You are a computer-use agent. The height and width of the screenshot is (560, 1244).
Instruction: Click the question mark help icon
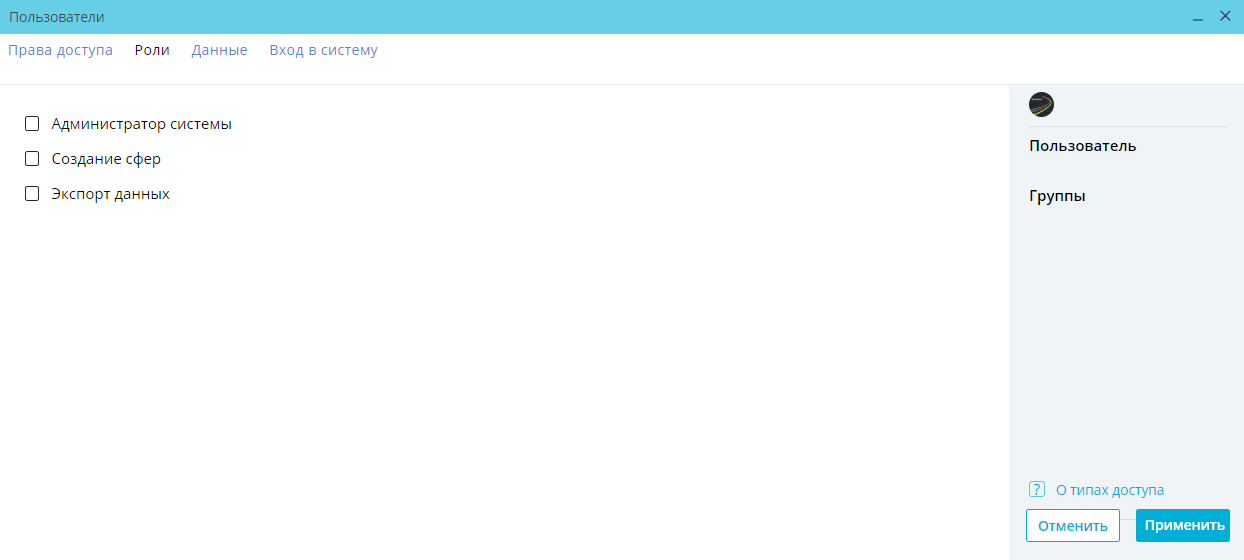(x=1037, y=490)
